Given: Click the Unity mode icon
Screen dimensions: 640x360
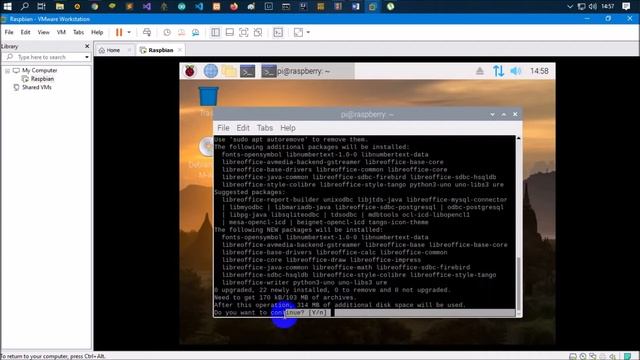Looking at the screenshot, I should coord(258,32).
